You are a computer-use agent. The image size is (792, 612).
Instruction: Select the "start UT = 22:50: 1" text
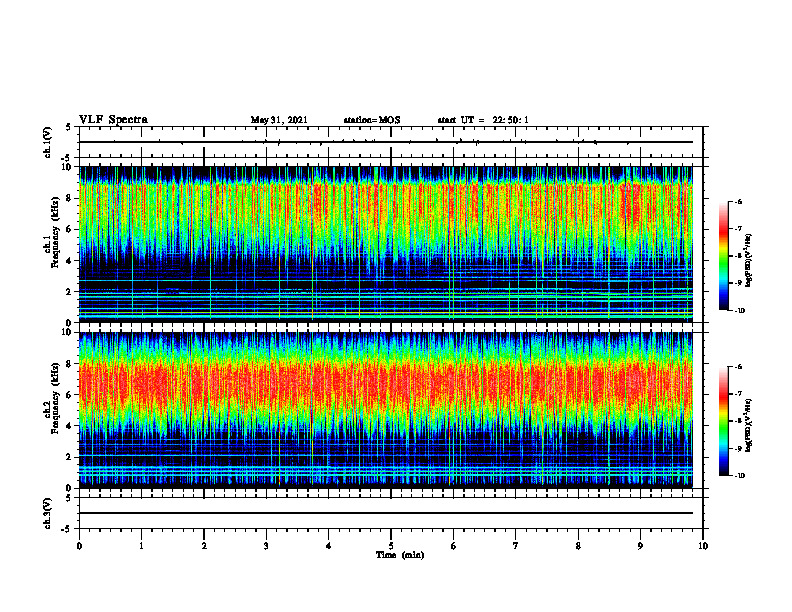[483, 120]
